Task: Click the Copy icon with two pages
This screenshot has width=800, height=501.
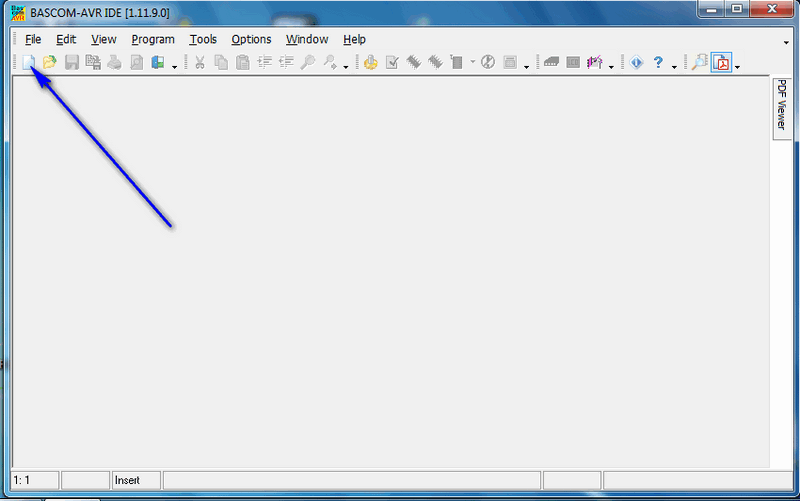Action: 221,63
